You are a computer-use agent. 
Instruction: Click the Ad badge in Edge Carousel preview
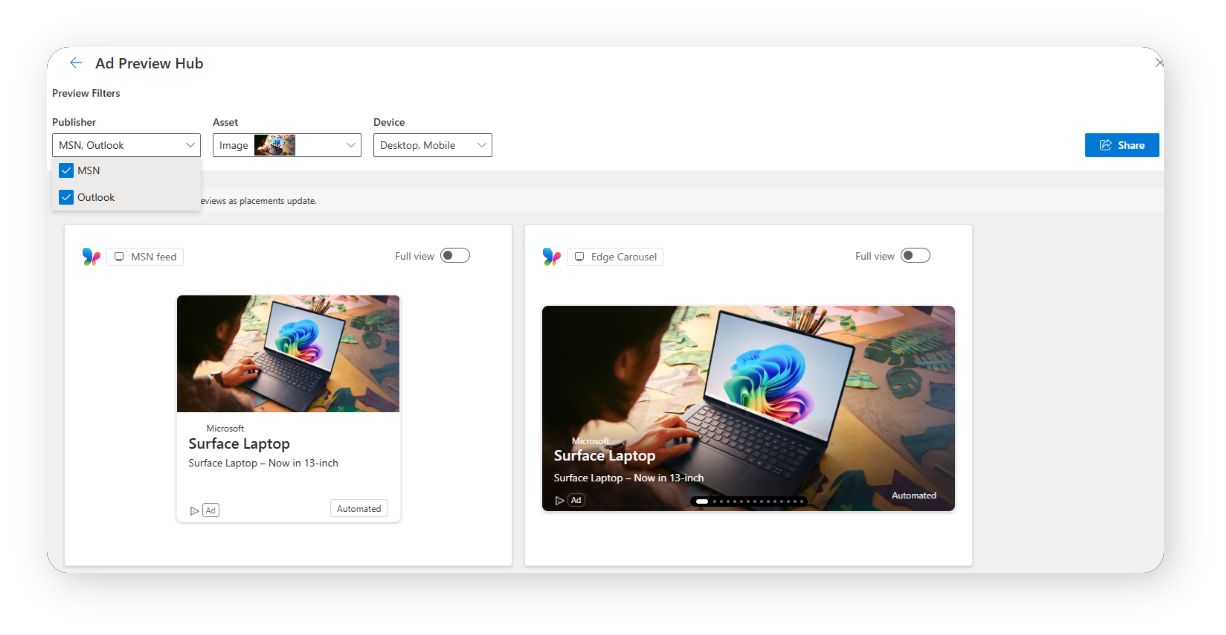point(576,500)
